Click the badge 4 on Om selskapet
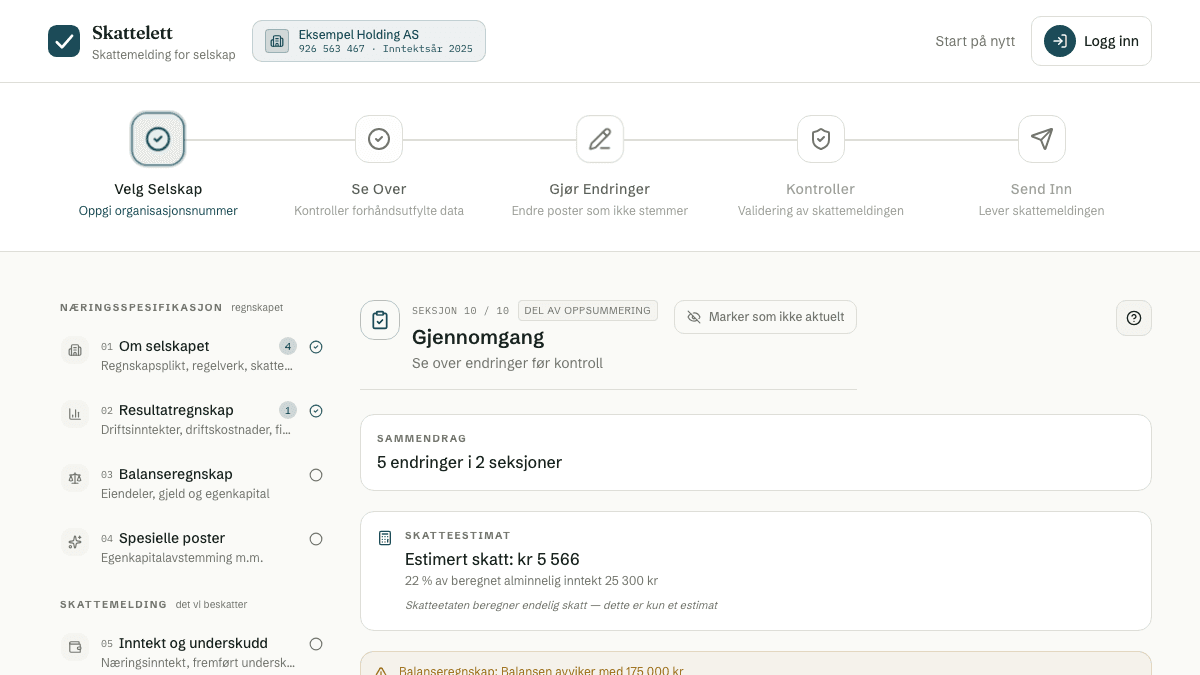 (288, 346)
